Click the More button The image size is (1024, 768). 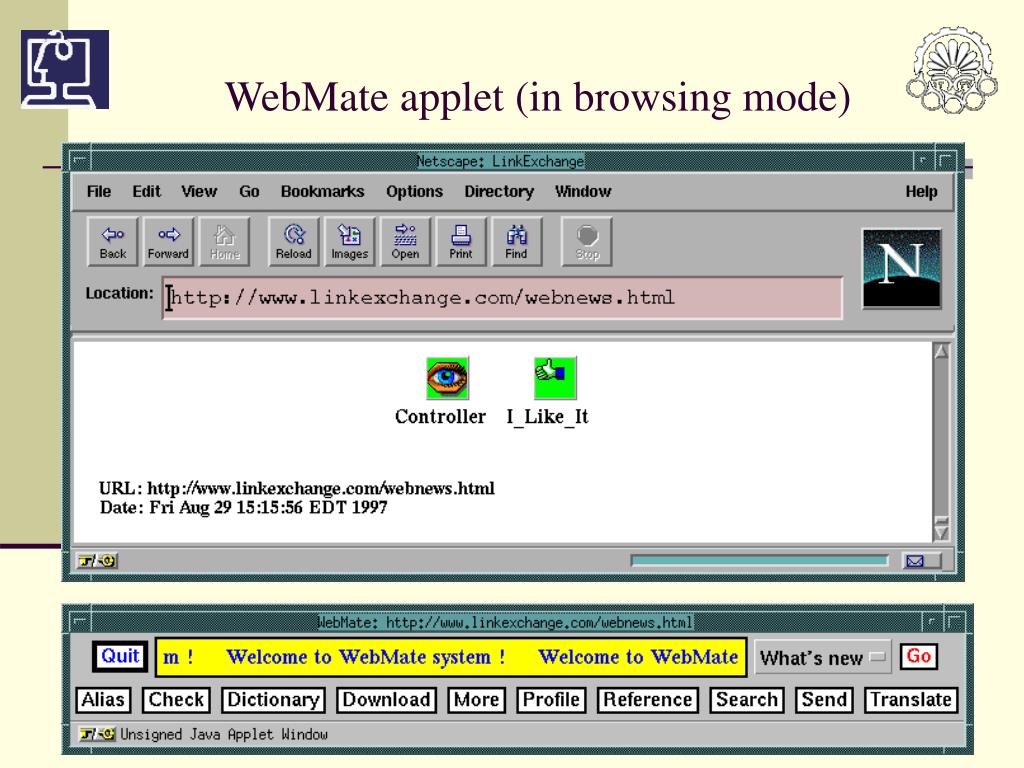[x=477, y=699]
